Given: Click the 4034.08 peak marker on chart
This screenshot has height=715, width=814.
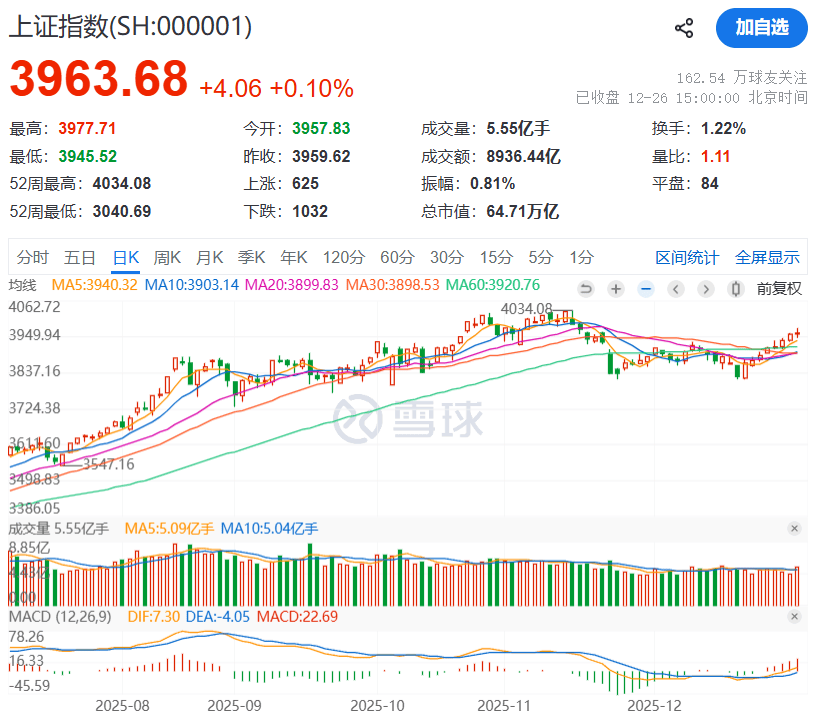Looking at the screenshot, I should tap(527, 308).
